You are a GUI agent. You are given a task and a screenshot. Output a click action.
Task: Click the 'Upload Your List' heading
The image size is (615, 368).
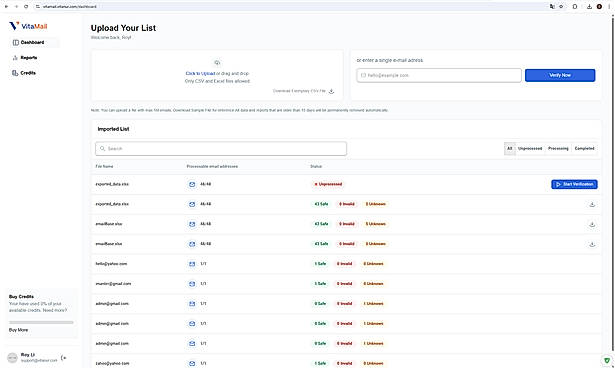(x=123, y=28)
